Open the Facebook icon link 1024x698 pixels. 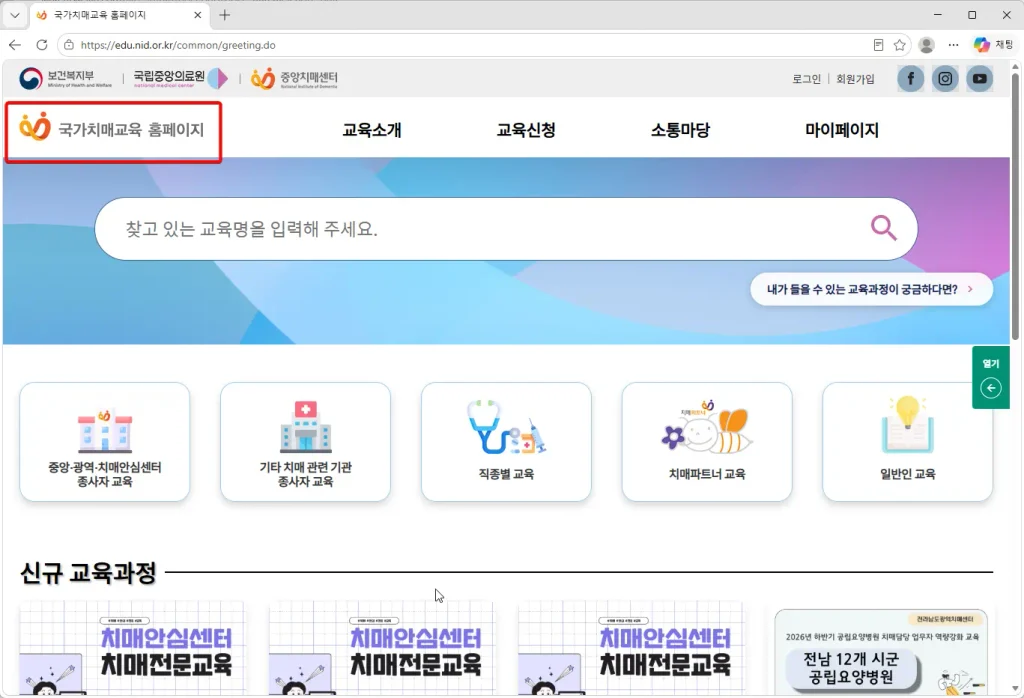[910, 79]
